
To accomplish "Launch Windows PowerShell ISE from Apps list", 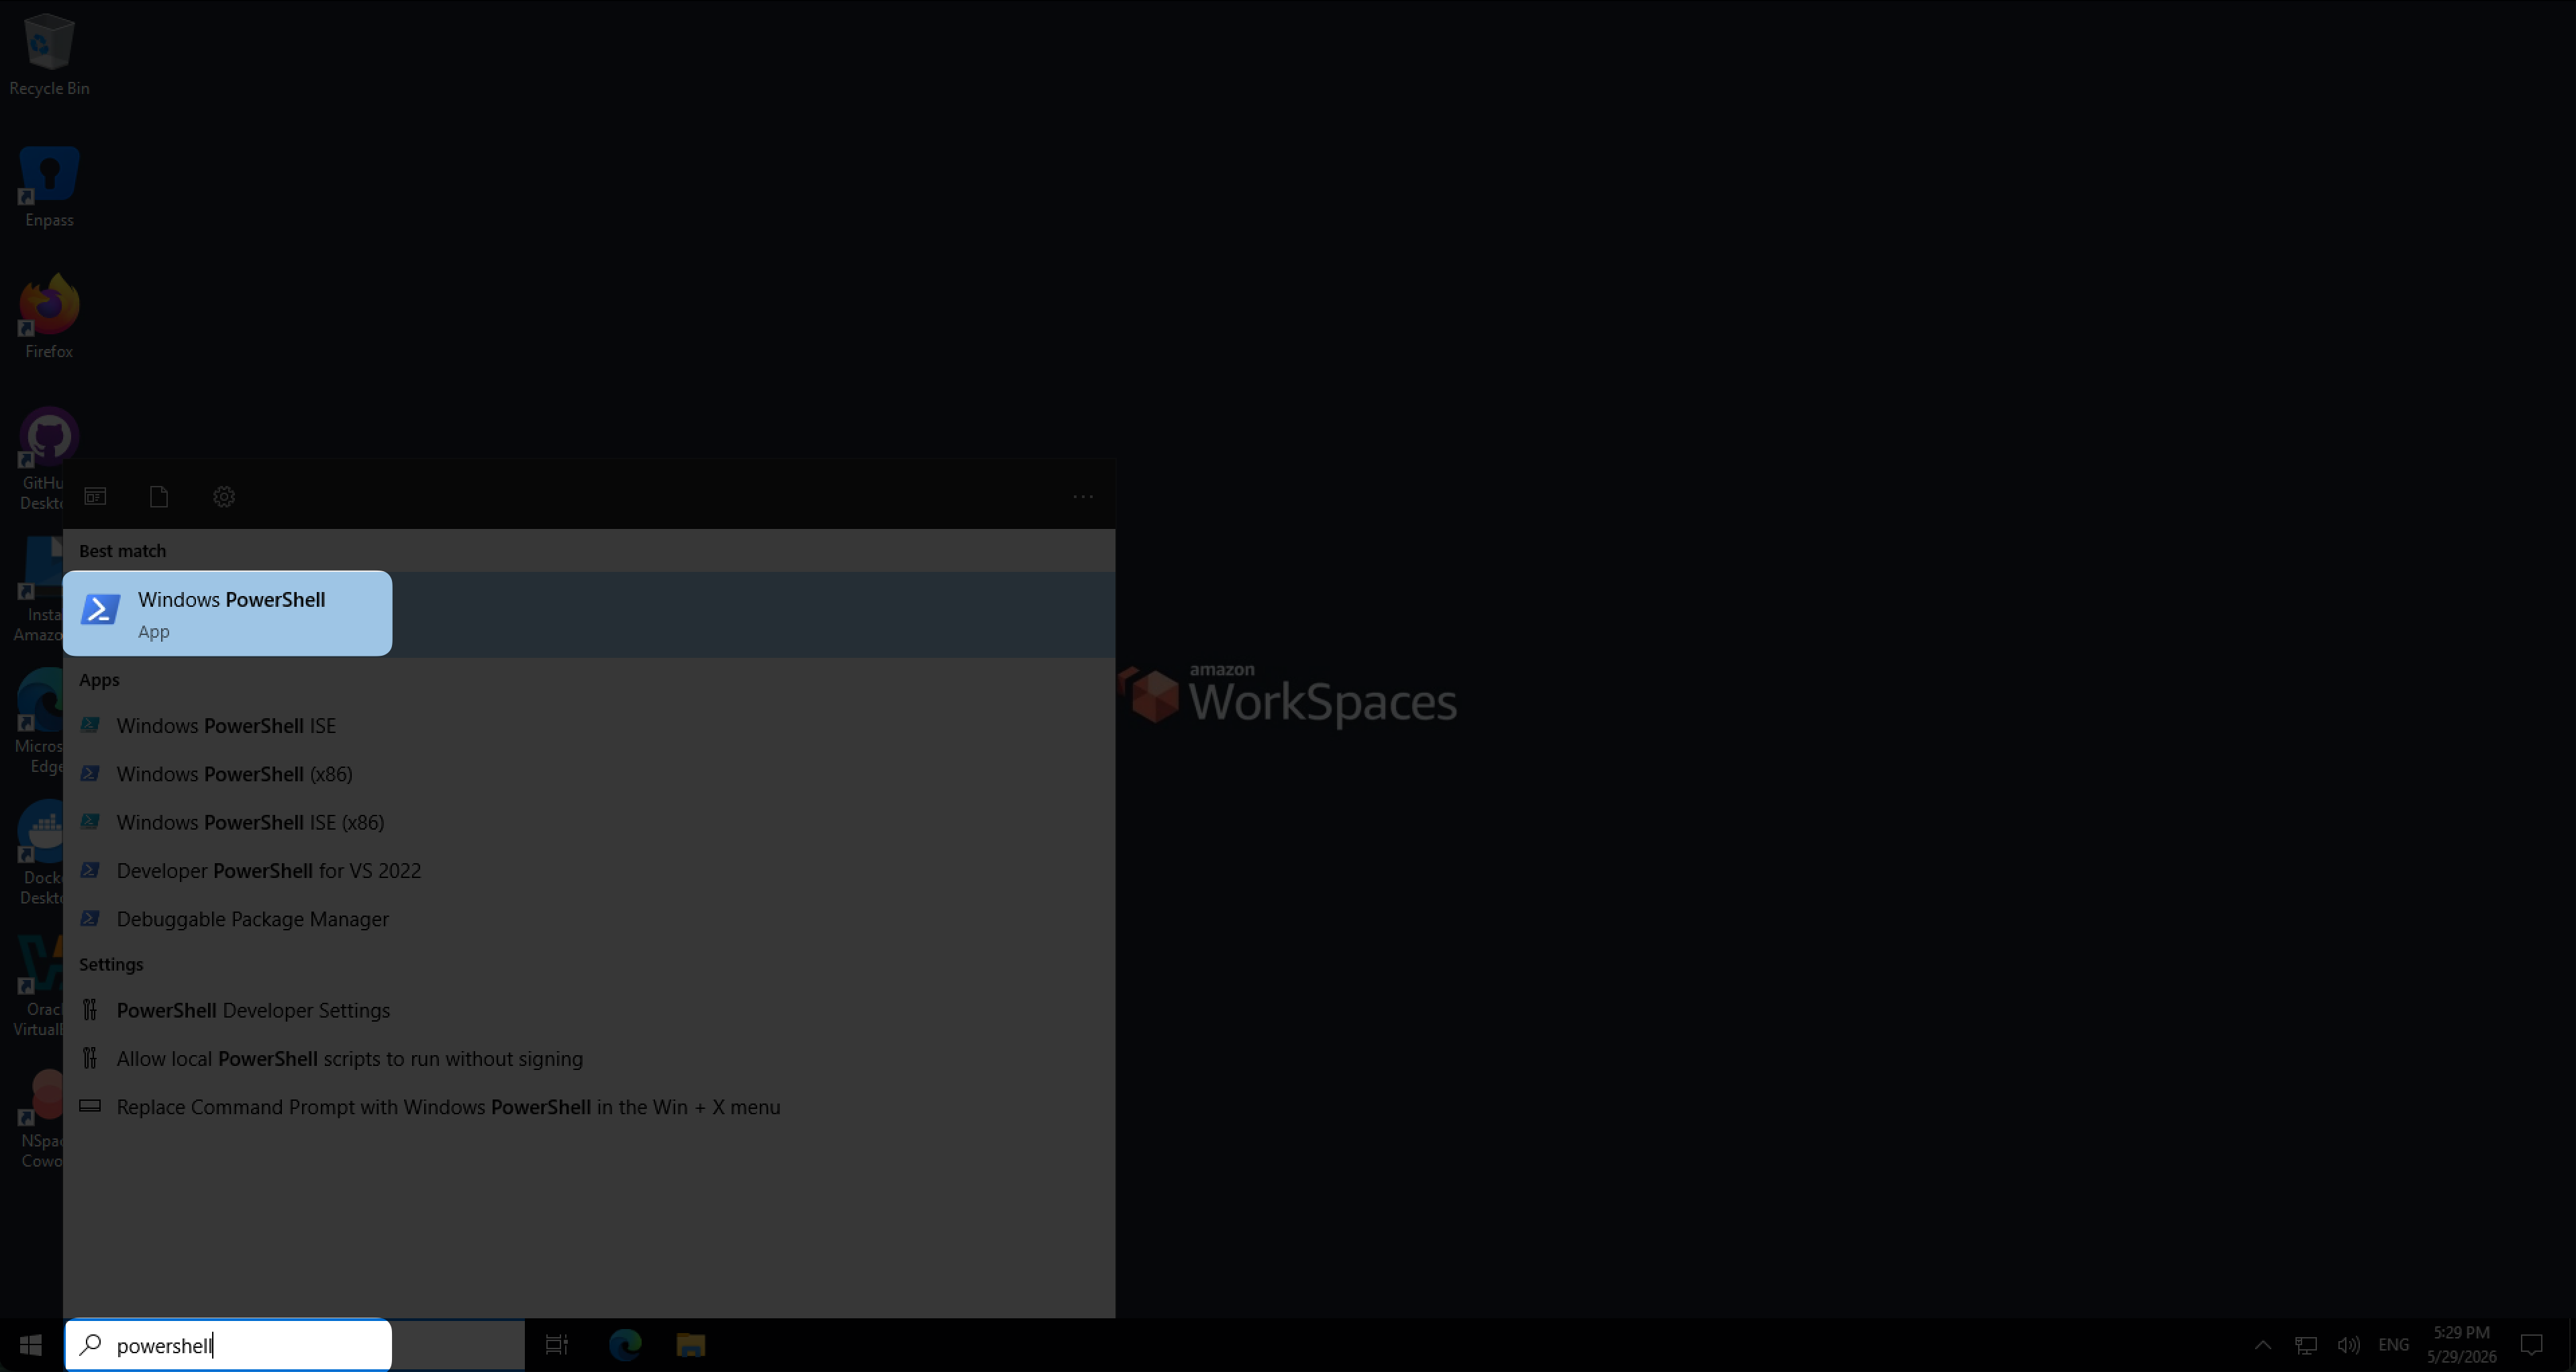I will (589, 726).
